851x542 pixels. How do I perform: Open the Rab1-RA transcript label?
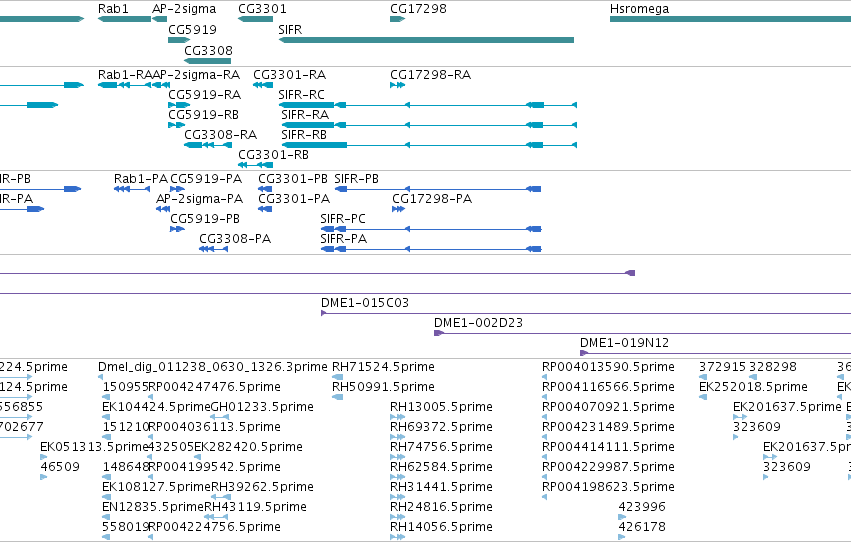[124, 75]
